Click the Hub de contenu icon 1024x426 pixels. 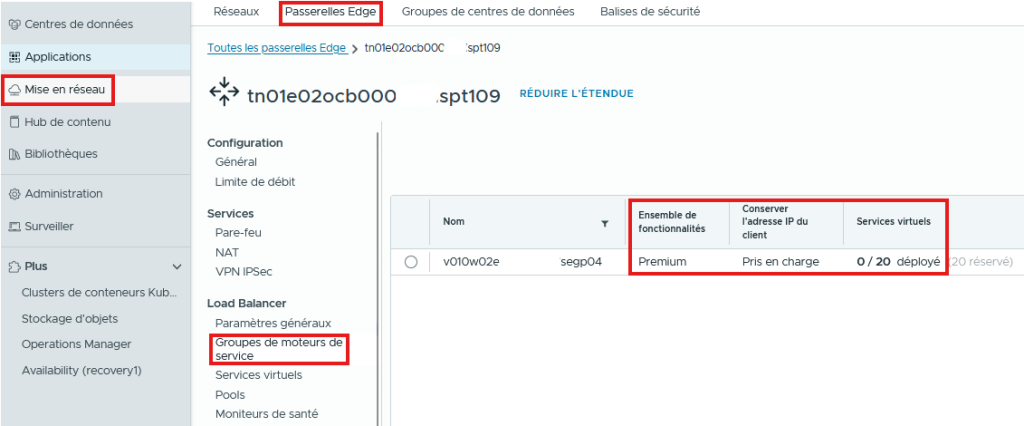pyautogui.click(x=14, y=122)
